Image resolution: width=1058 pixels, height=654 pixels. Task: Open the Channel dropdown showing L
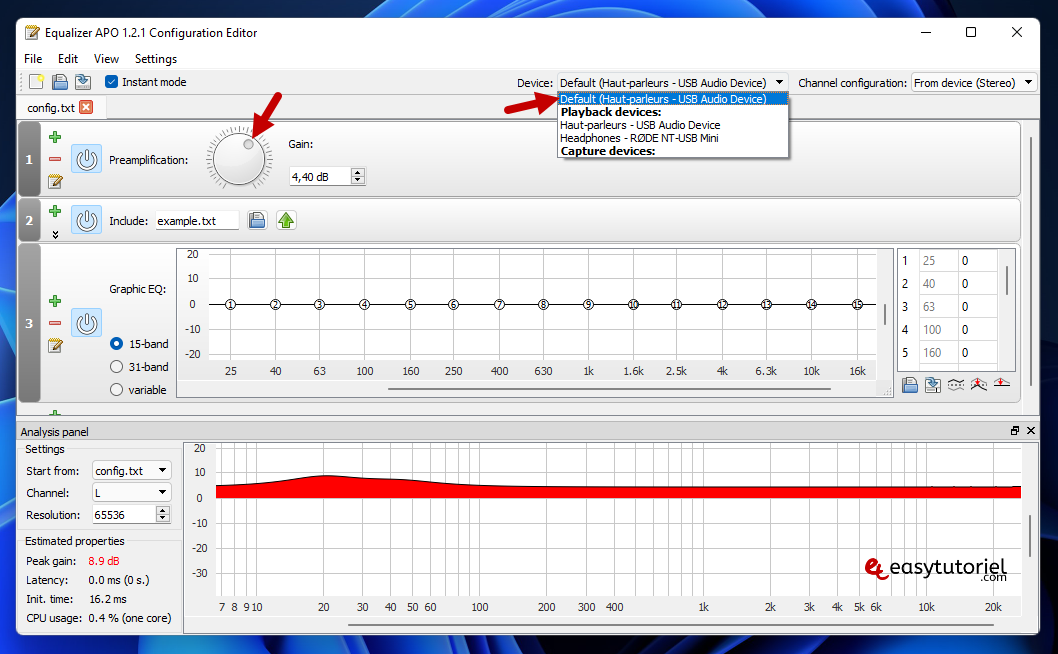pos(132,493)
